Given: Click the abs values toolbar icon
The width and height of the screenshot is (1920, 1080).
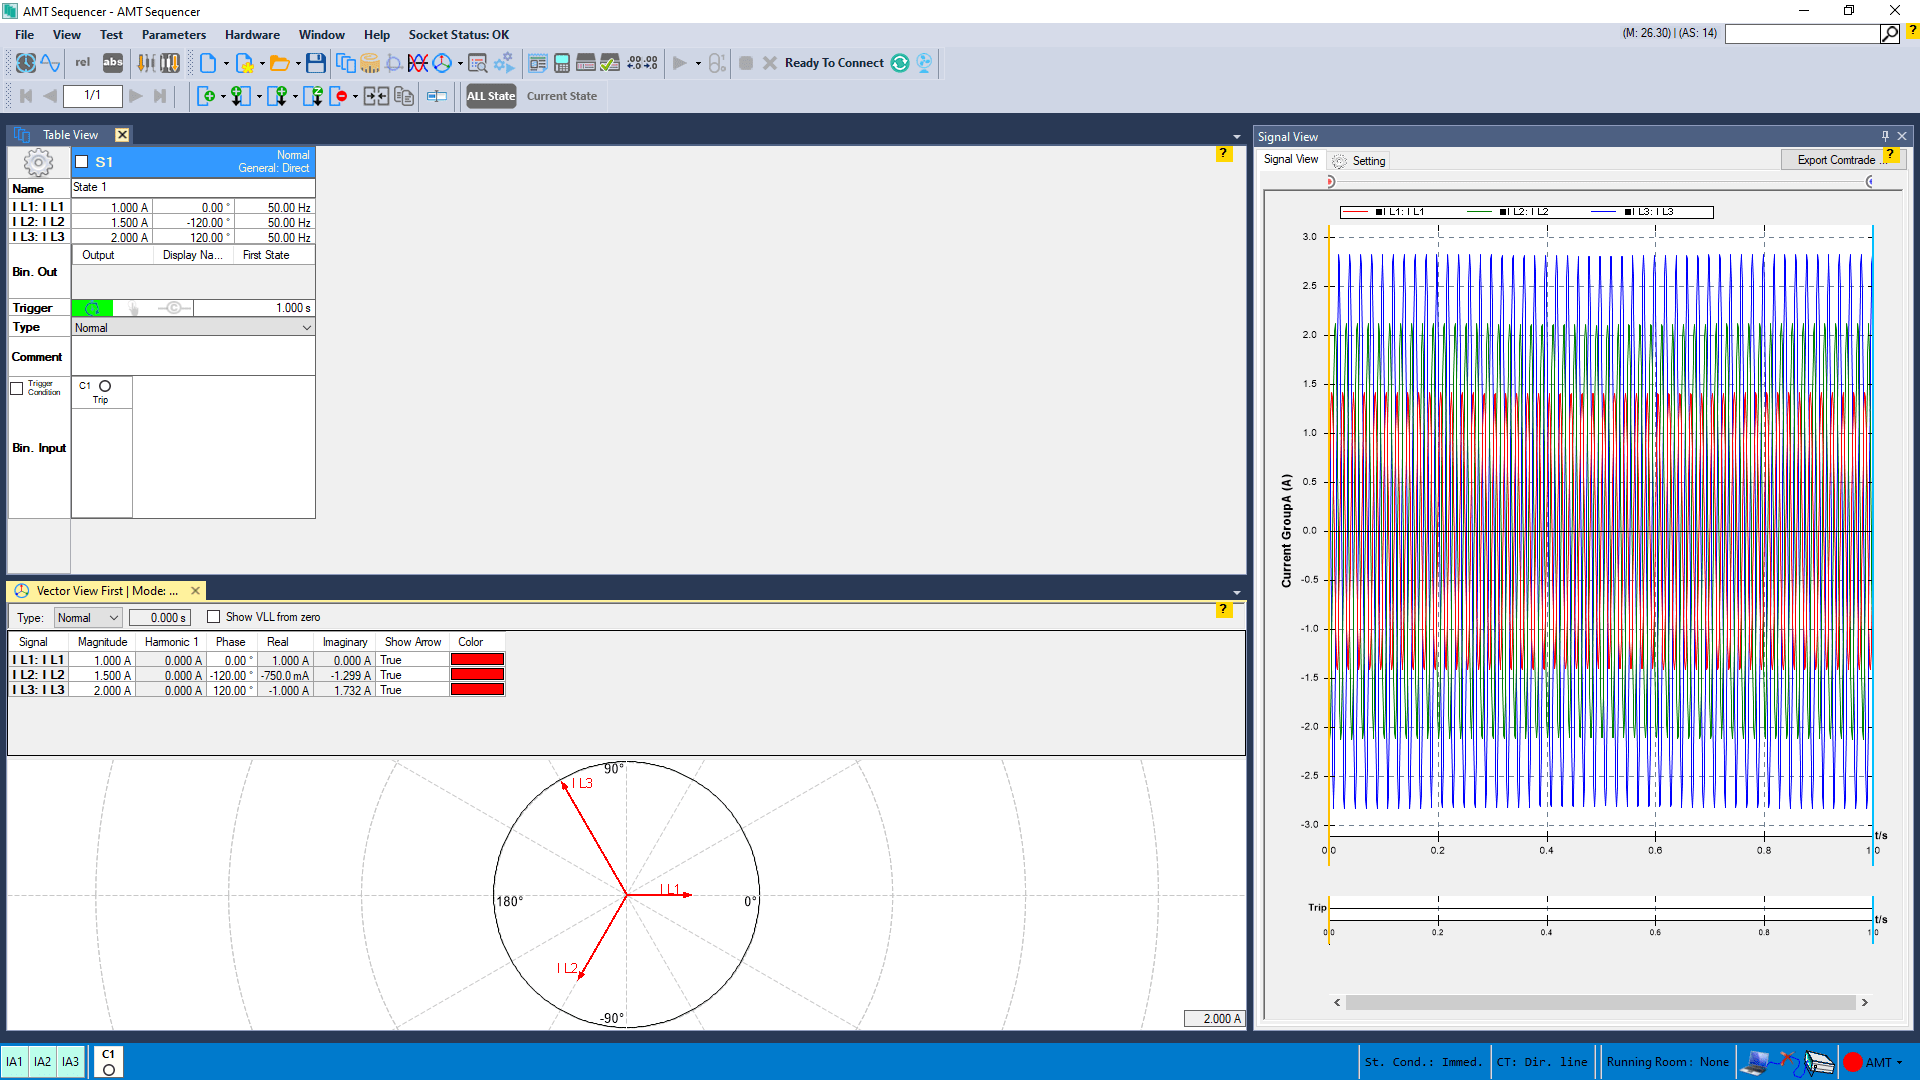Looking at the screenshot, I should pos(113,63).
